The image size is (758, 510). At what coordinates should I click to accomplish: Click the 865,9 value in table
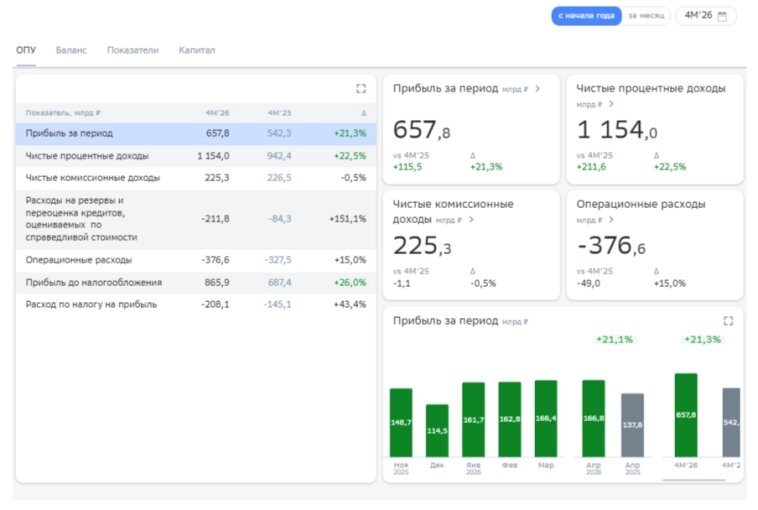[x=217, y=283]
